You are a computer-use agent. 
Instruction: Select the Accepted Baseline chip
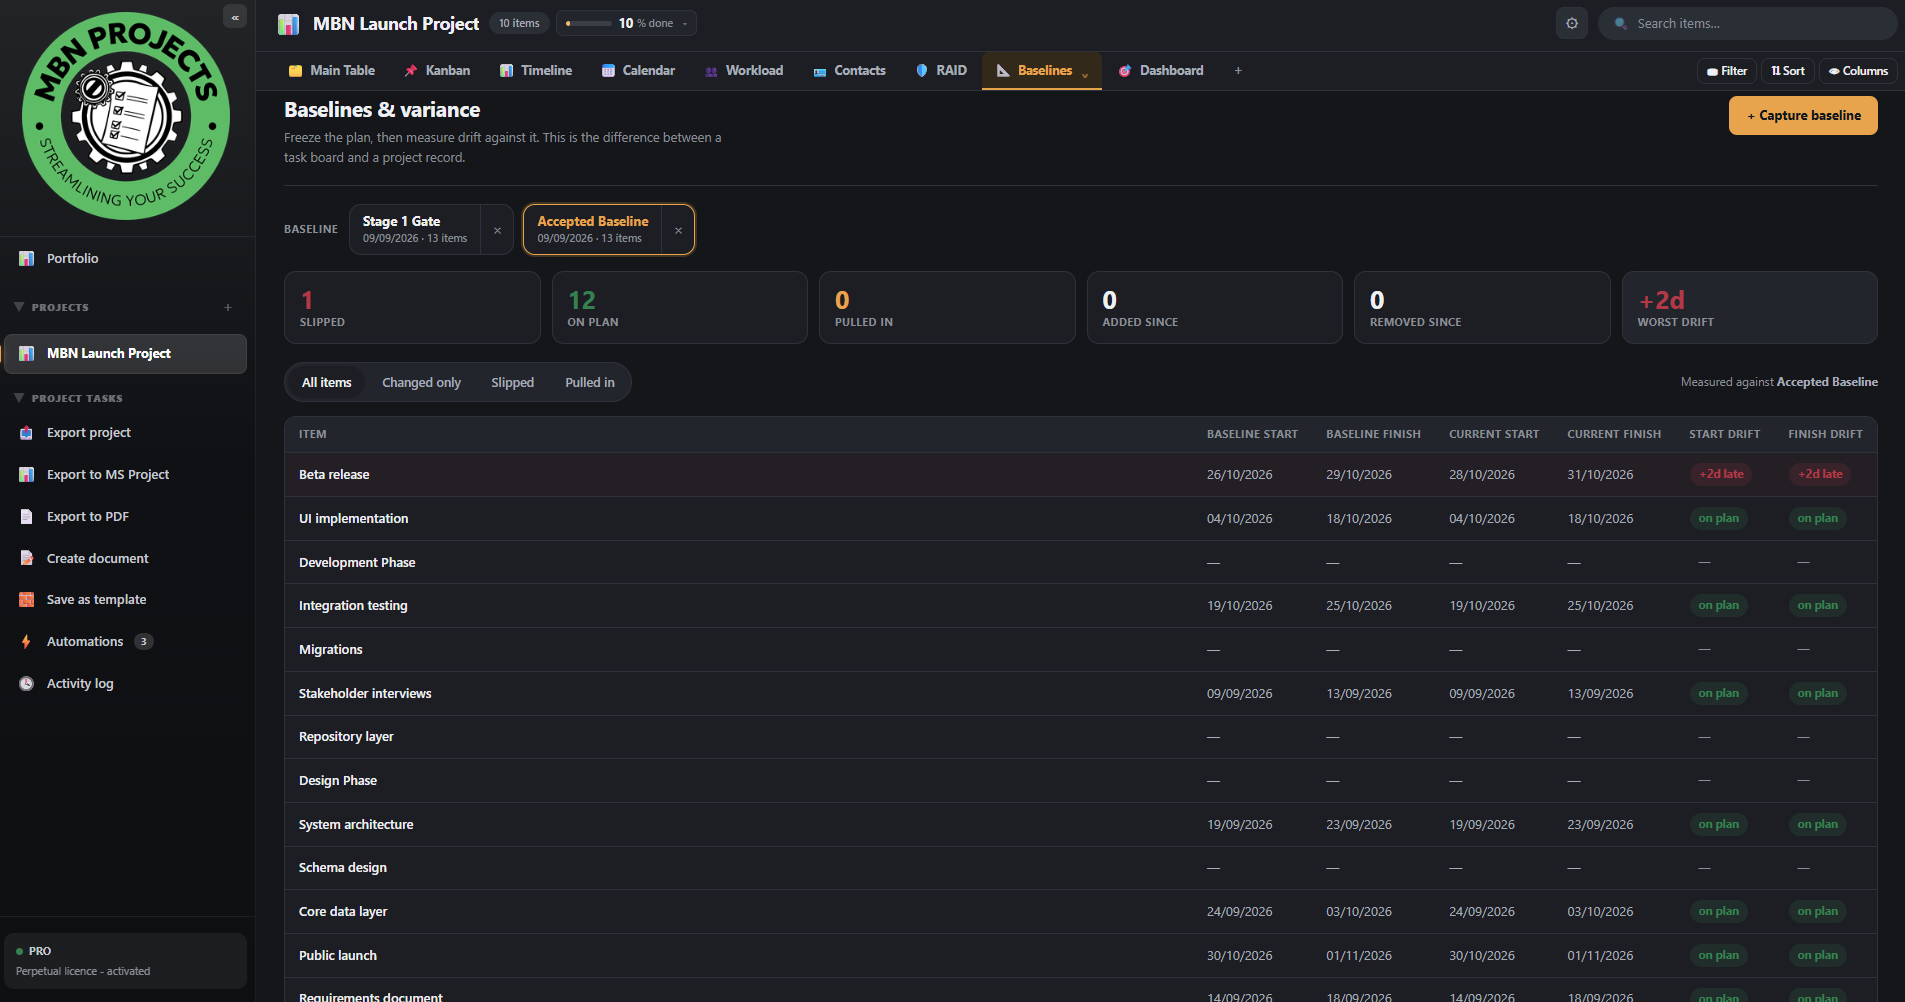coord(593,229)
